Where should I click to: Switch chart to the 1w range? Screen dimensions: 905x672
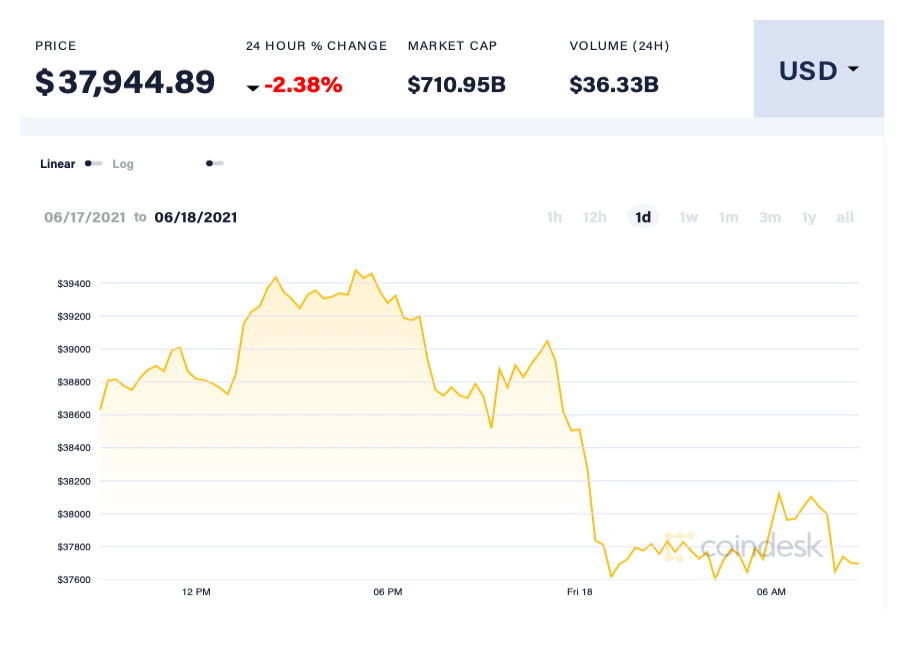pyautogui.click(x=688, y=217)
